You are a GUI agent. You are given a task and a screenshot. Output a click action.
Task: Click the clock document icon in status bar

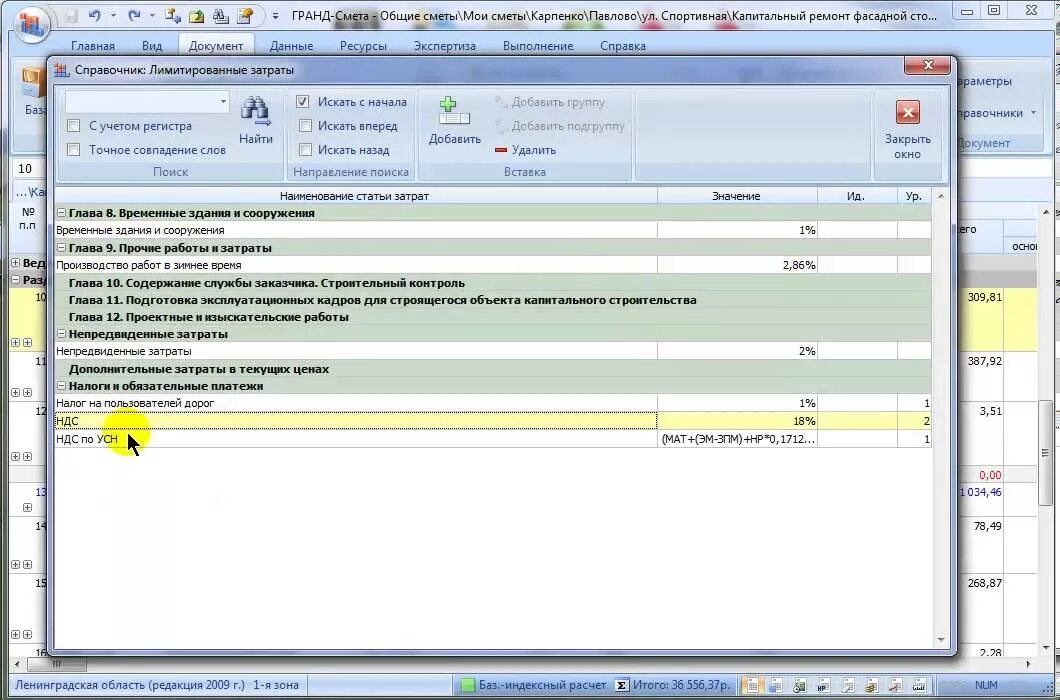pos(799,685)
